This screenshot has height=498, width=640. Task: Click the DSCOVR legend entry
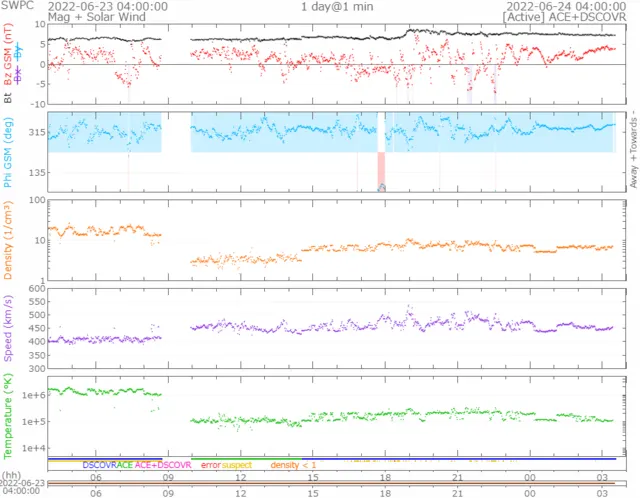99,466
